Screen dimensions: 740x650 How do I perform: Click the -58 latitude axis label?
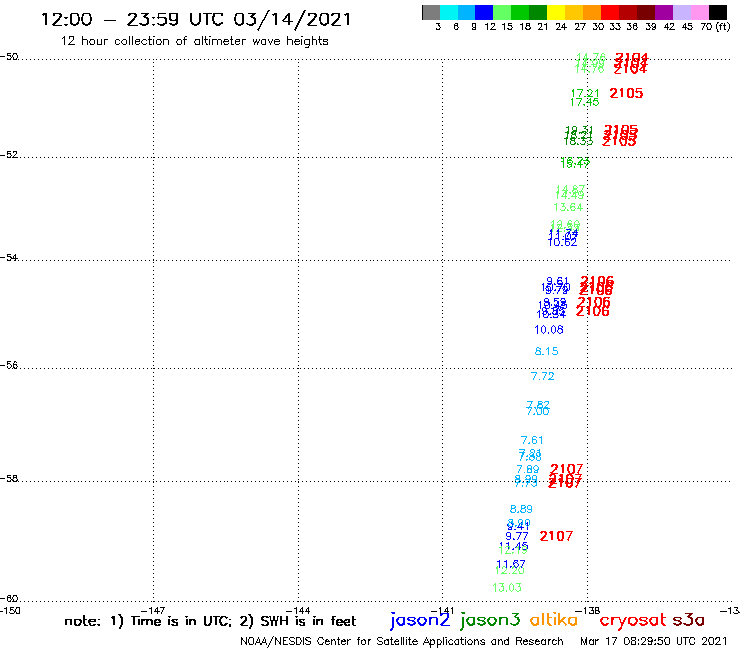click(x=9, y=479)
